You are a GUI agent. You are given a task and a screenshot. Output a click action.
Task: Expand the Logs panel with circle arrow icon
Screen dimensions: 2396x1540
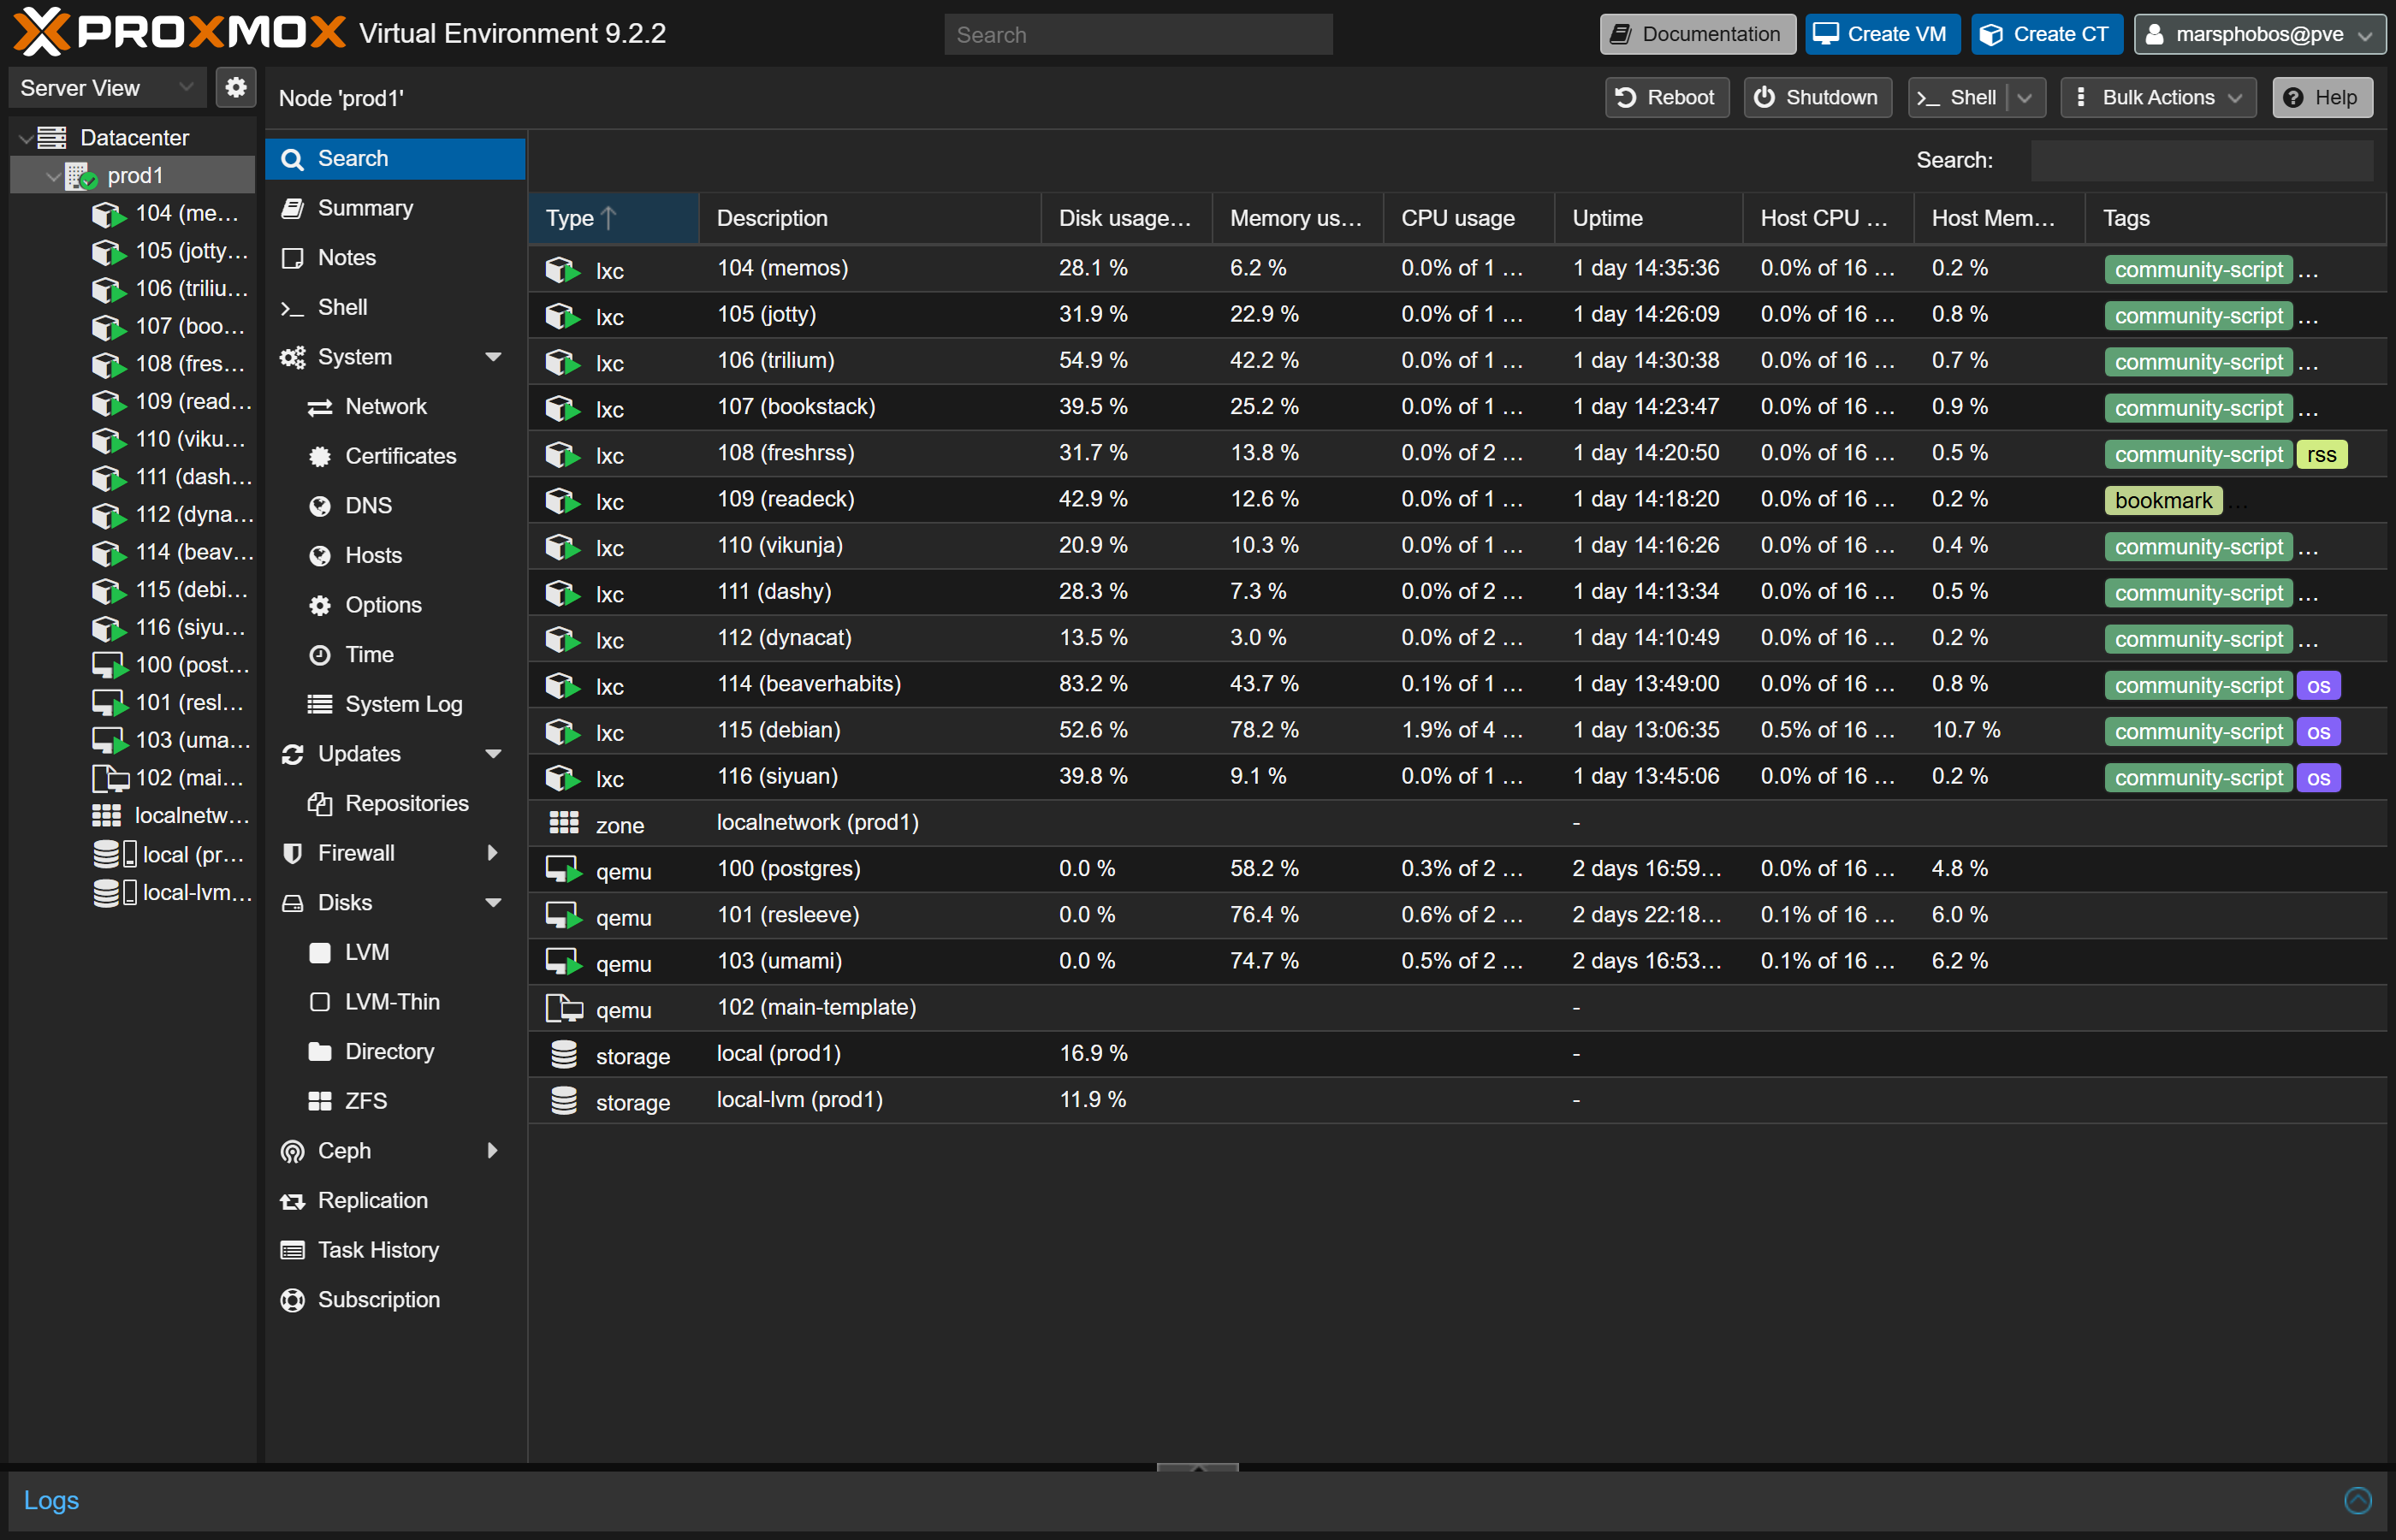[x=2357, y=1501]
